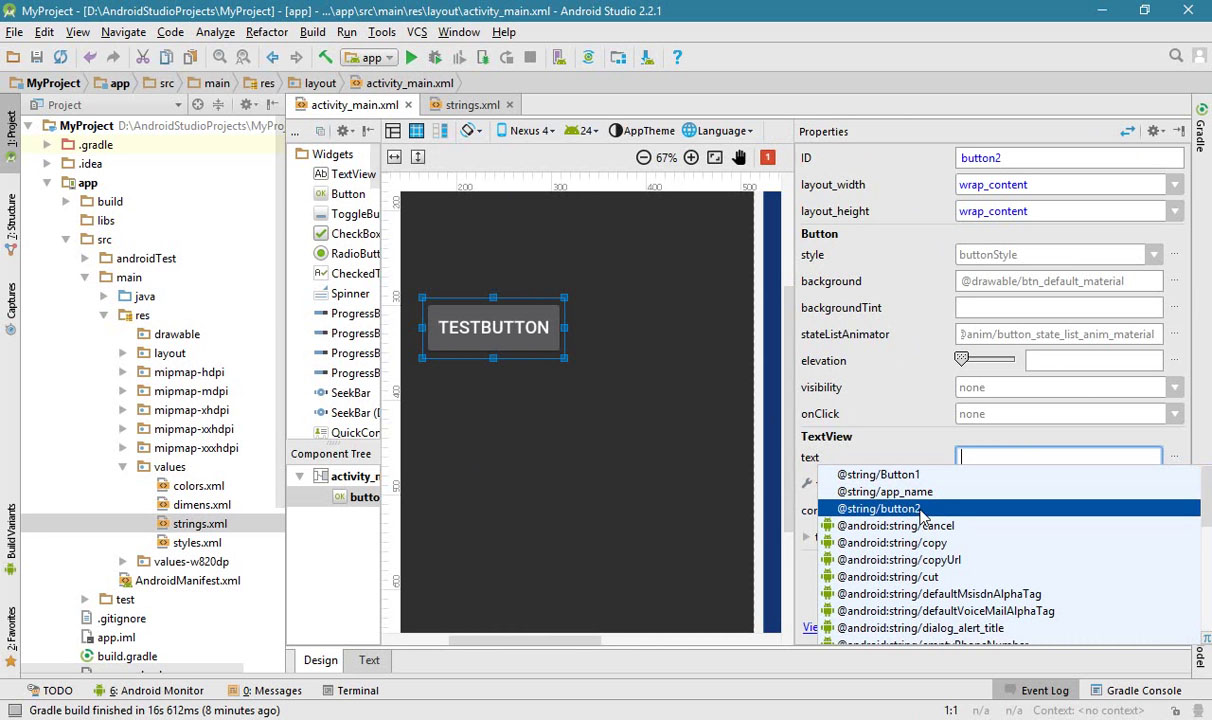The height and width of the screenshot is (720, 1212).
Task: Click the Save All toolbar icon
Action: [37, 57]
